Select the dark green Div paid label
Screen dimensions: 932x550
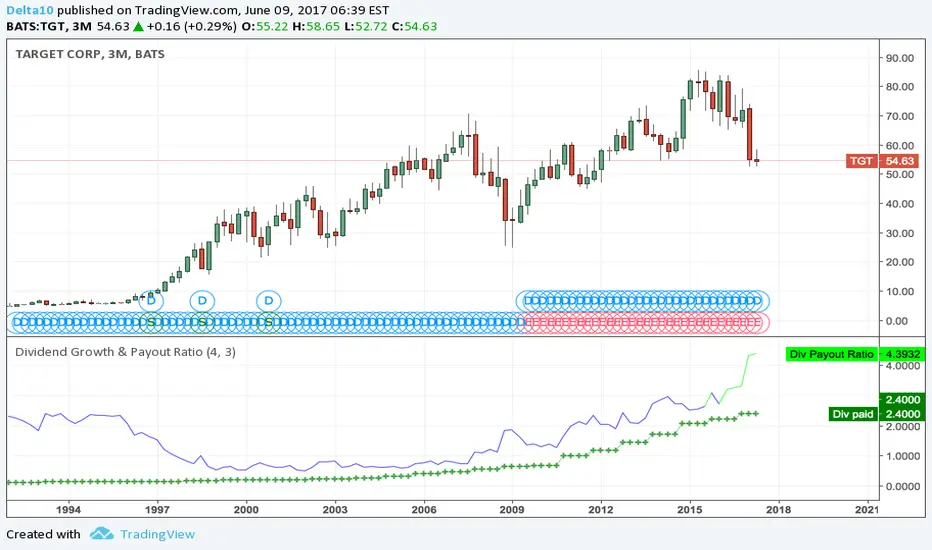click(x=852, y=414)
